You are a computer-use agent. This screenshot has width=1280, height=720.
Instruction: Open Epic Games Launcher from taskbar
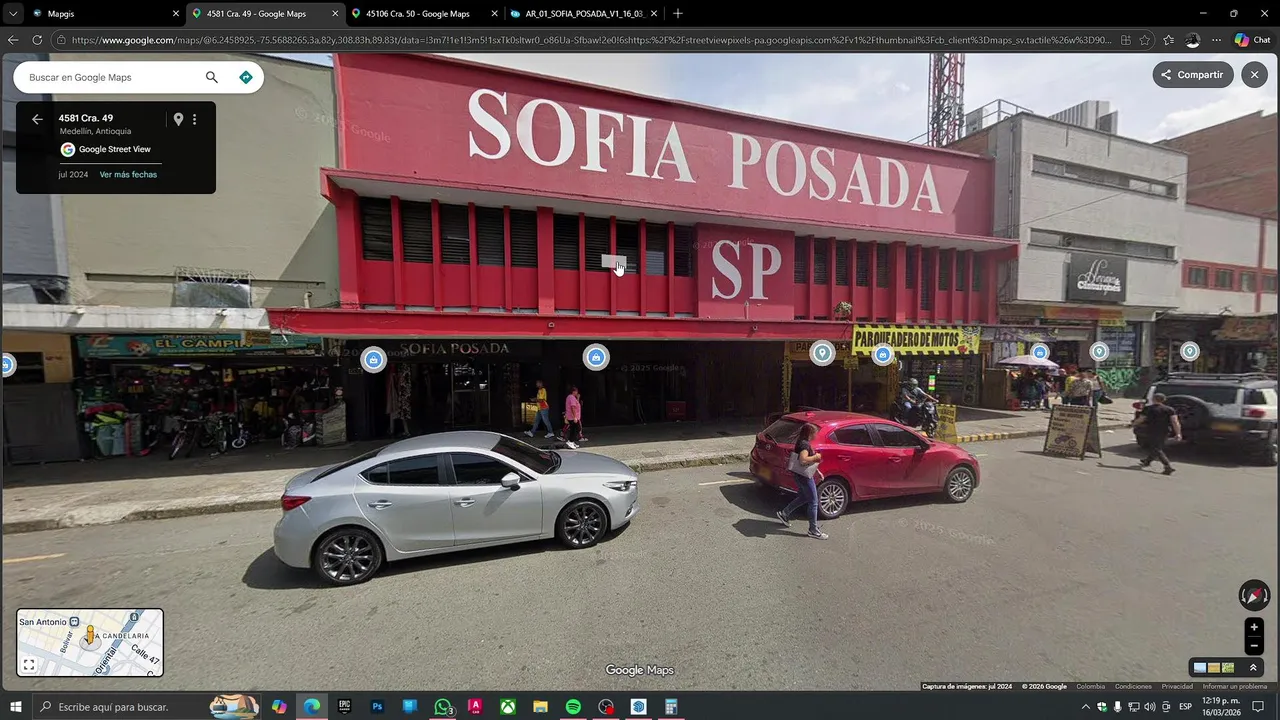345,707
